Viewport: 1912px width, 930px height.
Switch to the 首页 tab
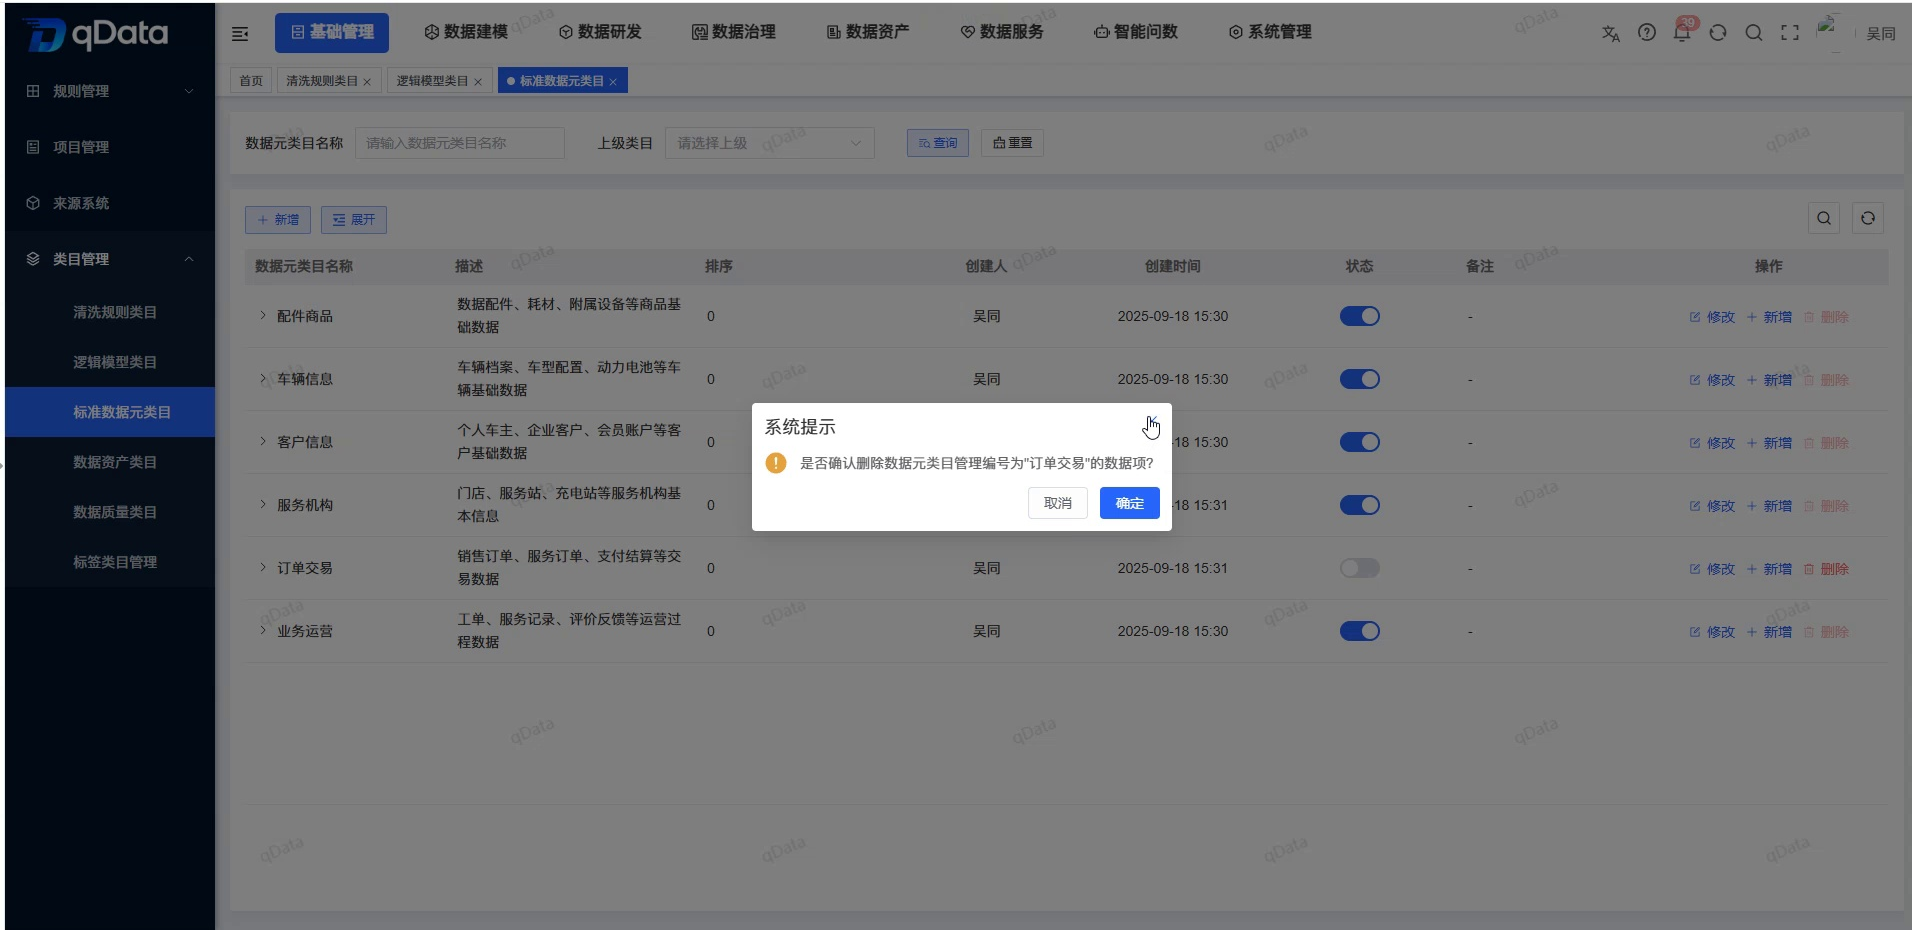point(251,81)
